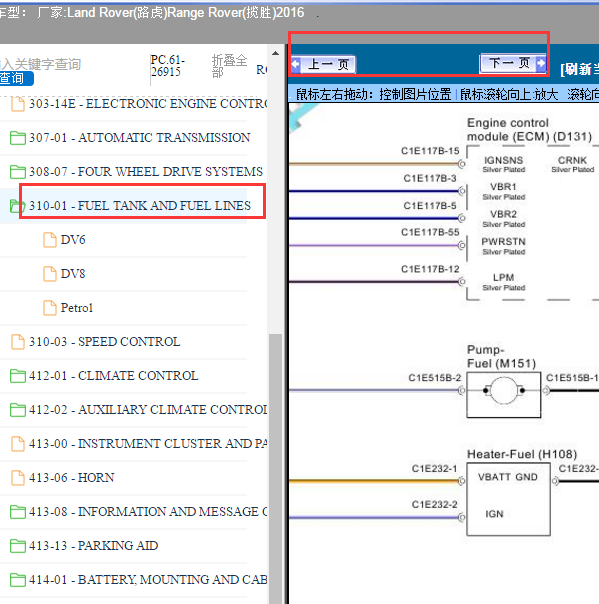599x604 pixels.
Task: Open the DV6 wiring diagram entry
Action: pos(73,240)
